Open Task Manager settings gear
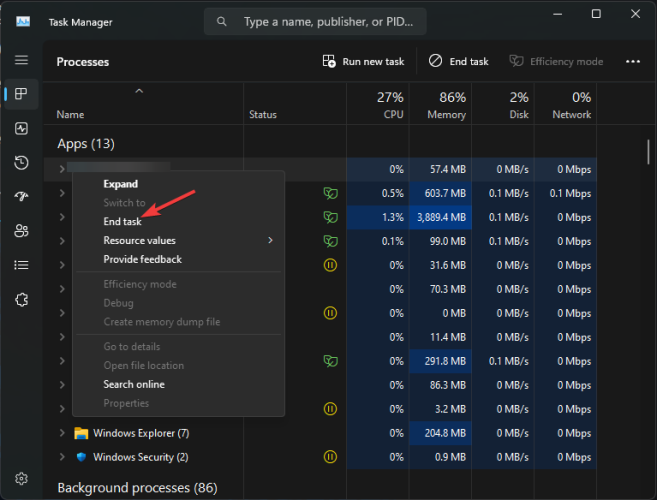This screenshot has height=500, width=657. tap(21, 478)
